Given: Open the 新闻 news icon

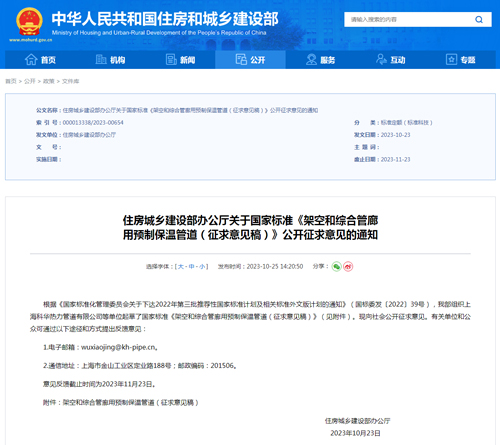Looking at the screenshot, I should [171, 60].
